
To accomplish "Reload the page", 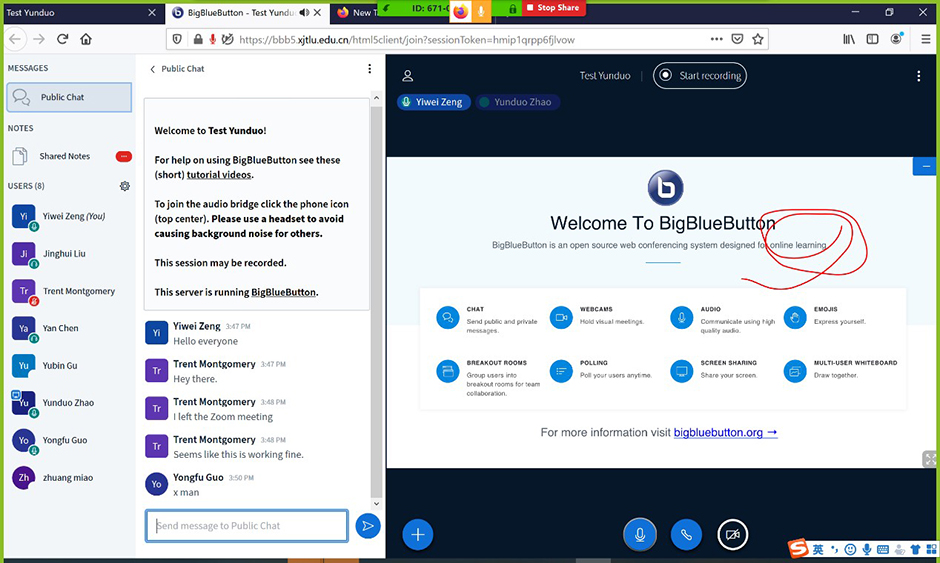I will tap(62, 39).
